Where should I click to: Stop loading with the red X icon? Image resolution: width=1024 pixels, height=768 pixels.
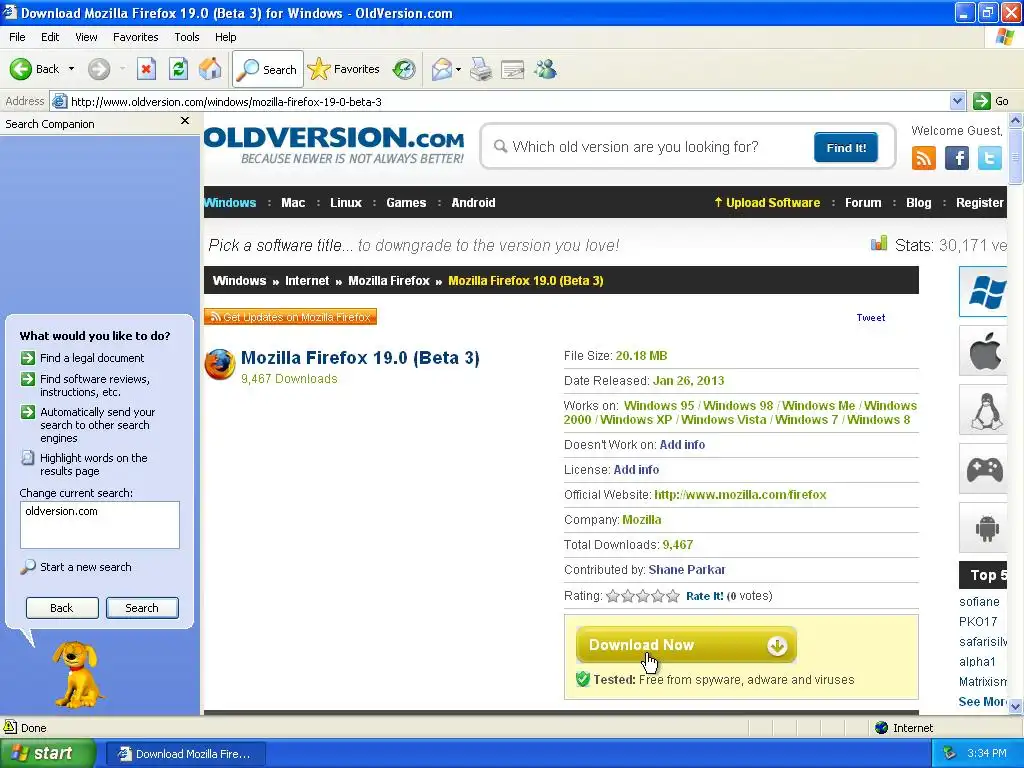click(x=146, y=69)
